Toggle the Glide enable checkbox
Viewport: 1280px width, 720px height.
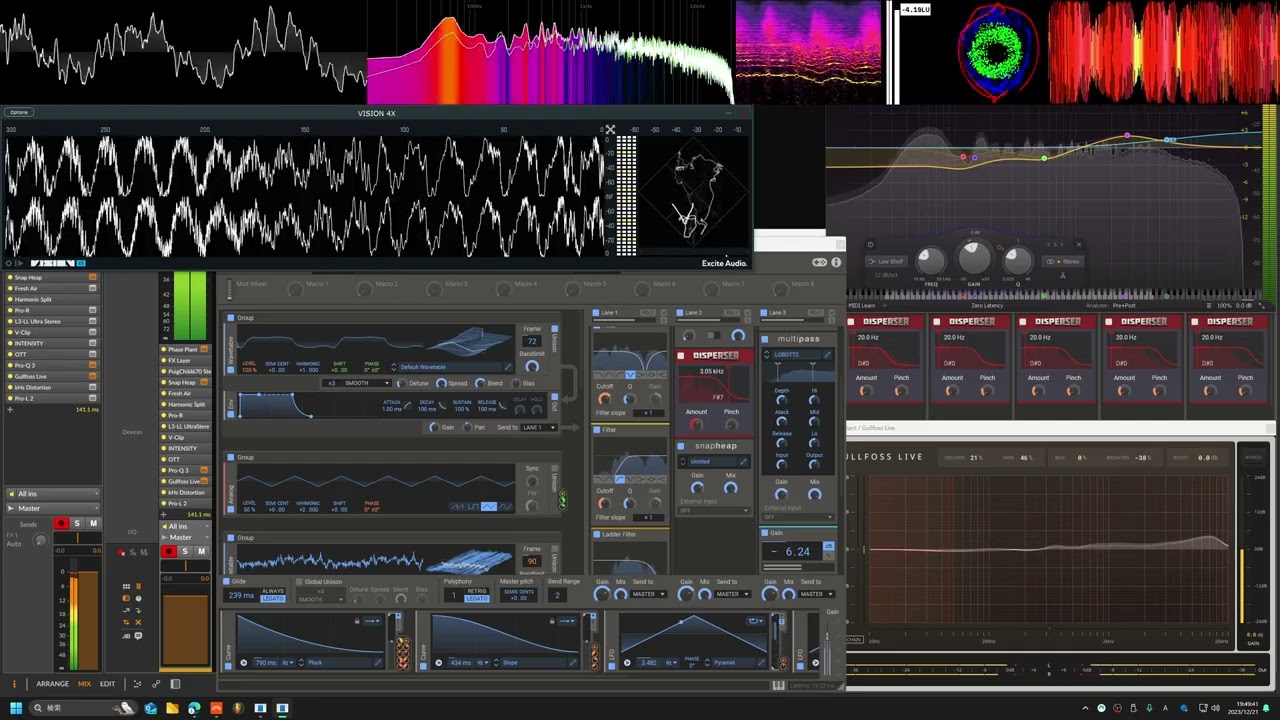pyautogui.click(x=227, y=581)
